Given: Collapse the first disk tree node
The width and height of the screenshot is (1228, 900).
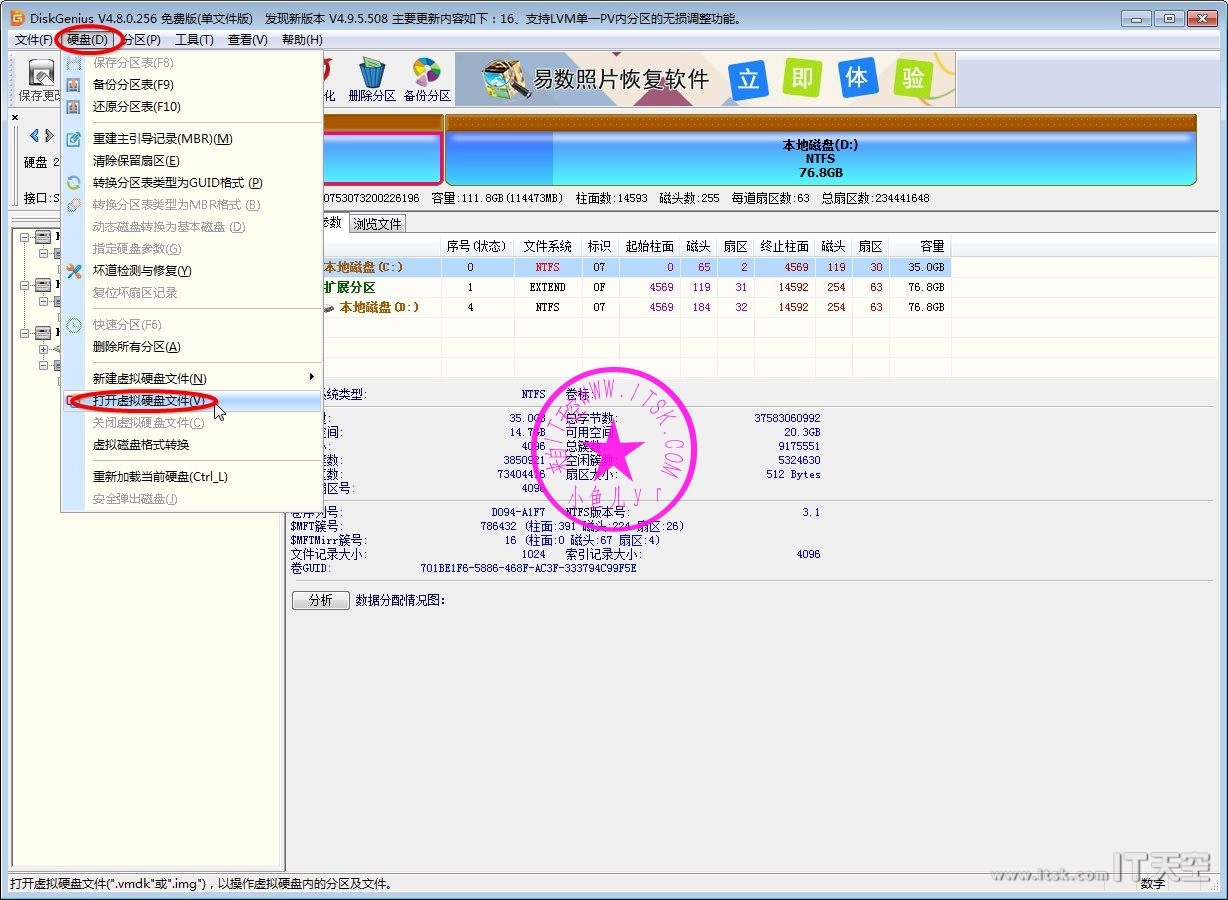Looking at the screenshot, I should pos(25,237).
